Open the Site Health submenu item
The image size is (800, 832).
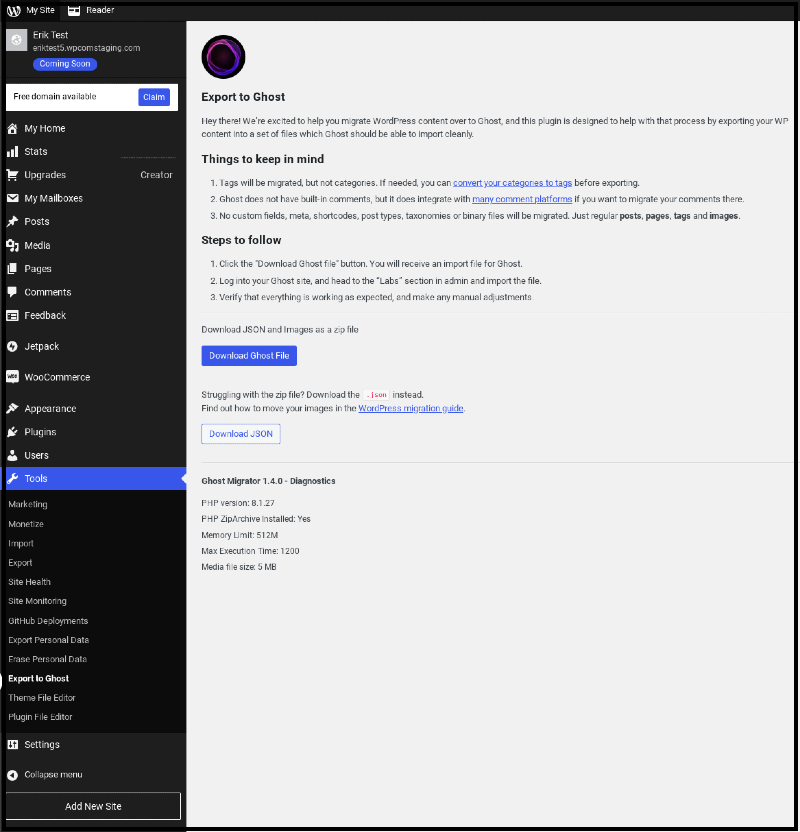click(29, 582)
